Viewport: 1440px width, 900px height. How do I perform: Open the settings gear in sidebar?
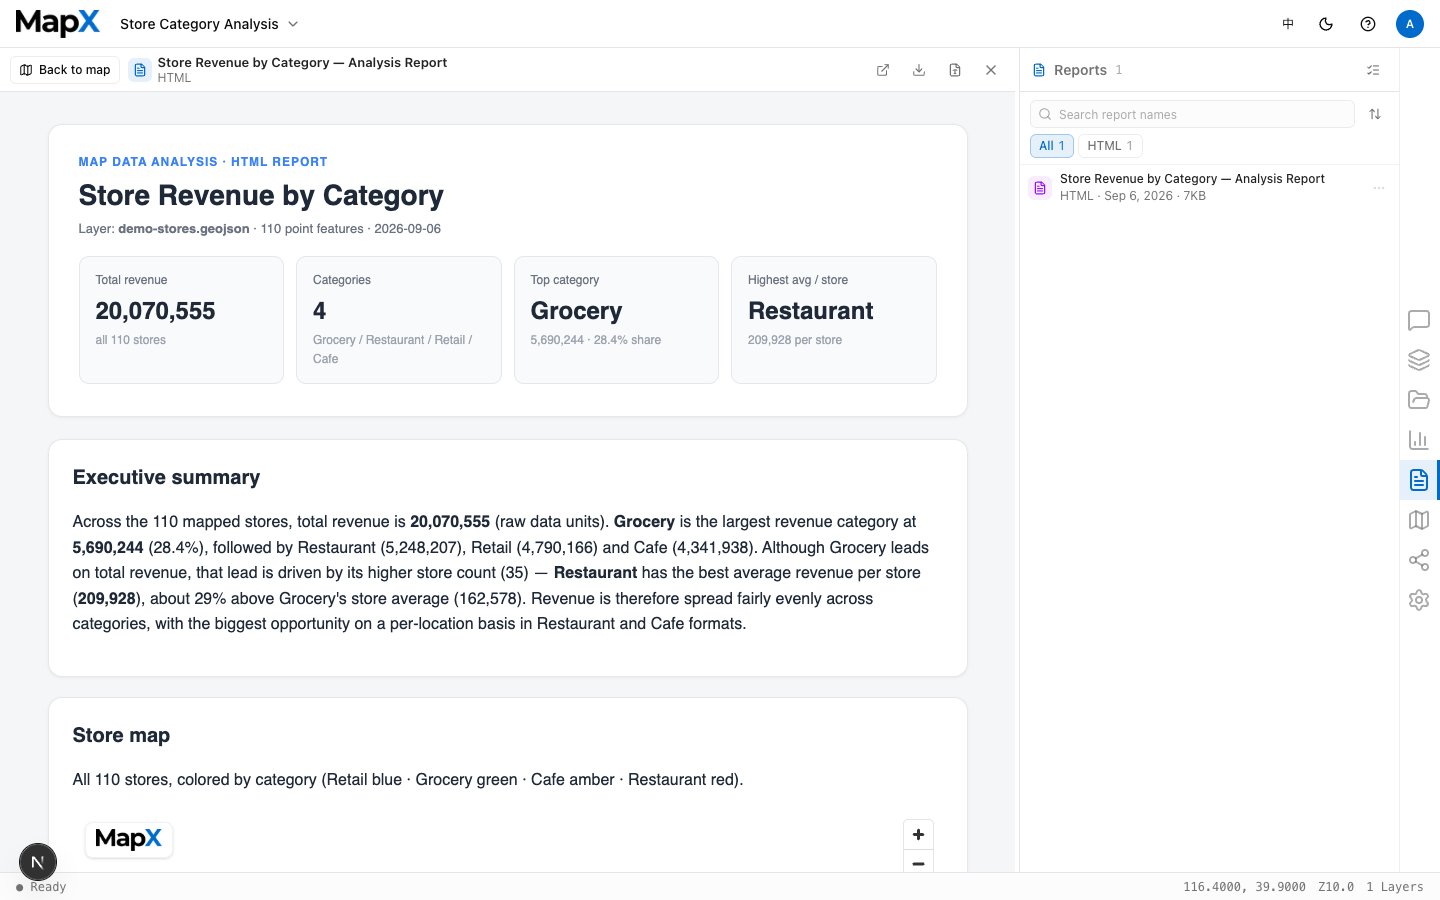coord(1419,600)
